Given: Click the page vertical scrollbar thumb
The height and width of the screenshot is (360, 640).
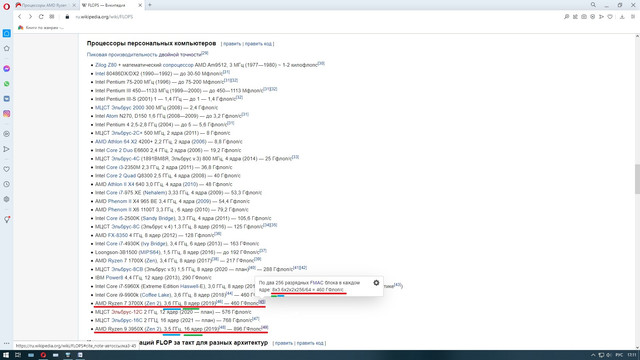Looking at the screenshot, I should click(637, 179).
